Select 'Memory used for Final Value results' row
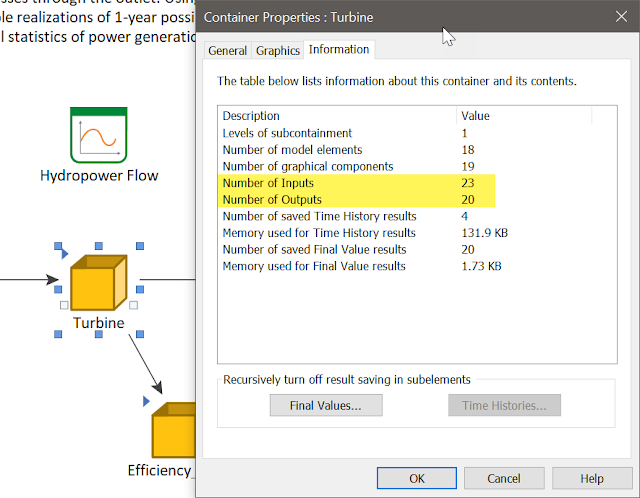 417,266
